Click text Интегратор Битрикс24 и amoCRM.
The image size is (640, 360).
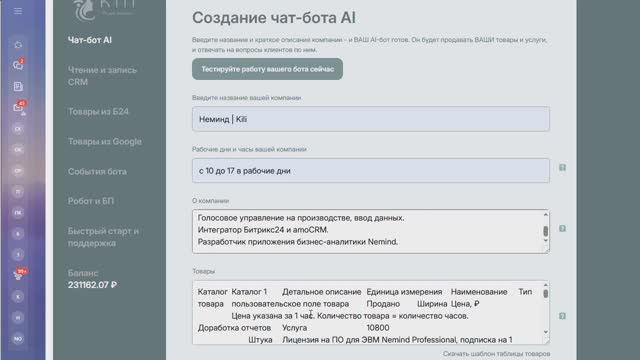pyautogui.click(x=263, y=230)
